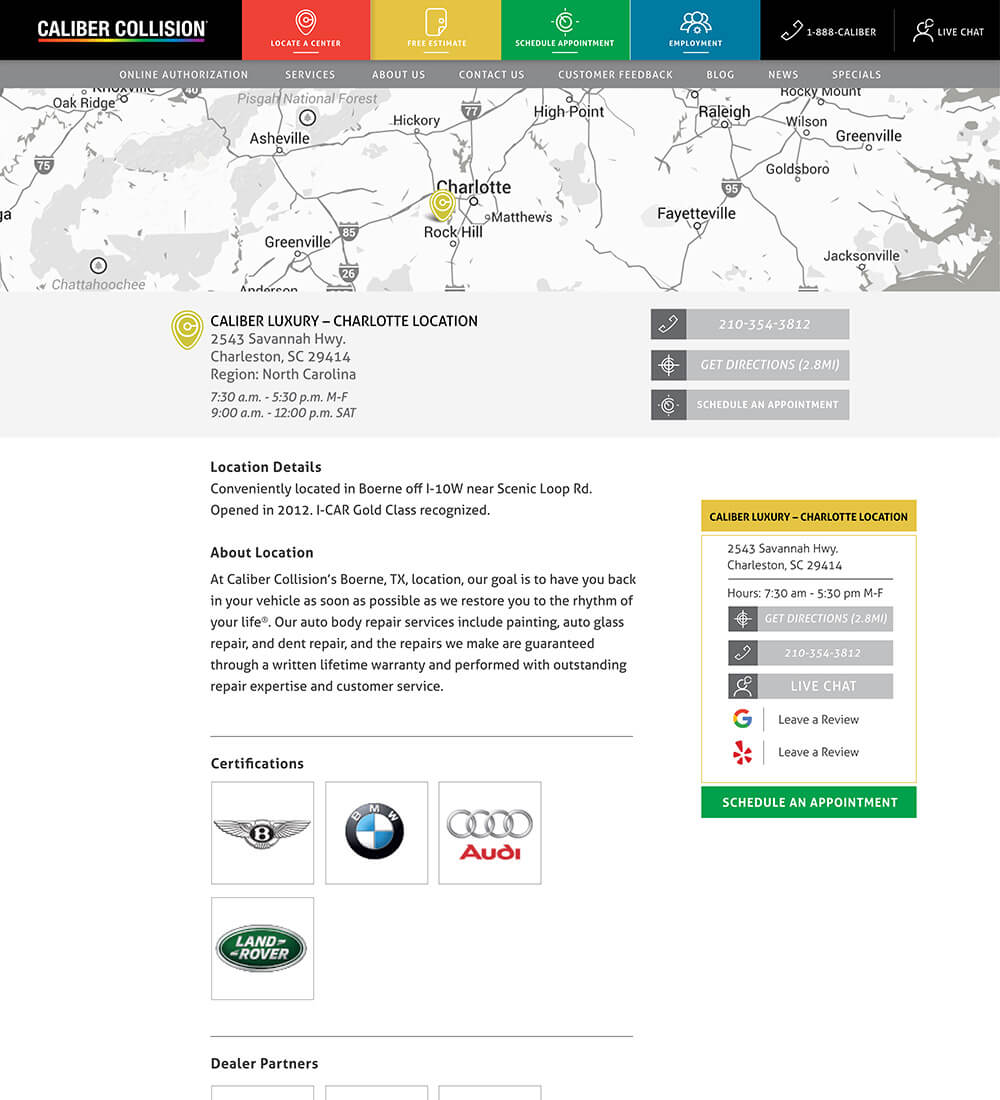Select the Schedule Appointment header icon
This screenshot has height=1100, width=1000.
click(x=565, y=22)
